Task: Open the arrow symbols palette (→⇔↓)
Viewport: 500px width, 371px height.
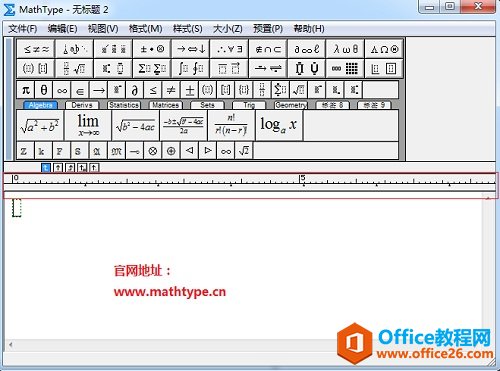Action: click(x=191, y=49)
